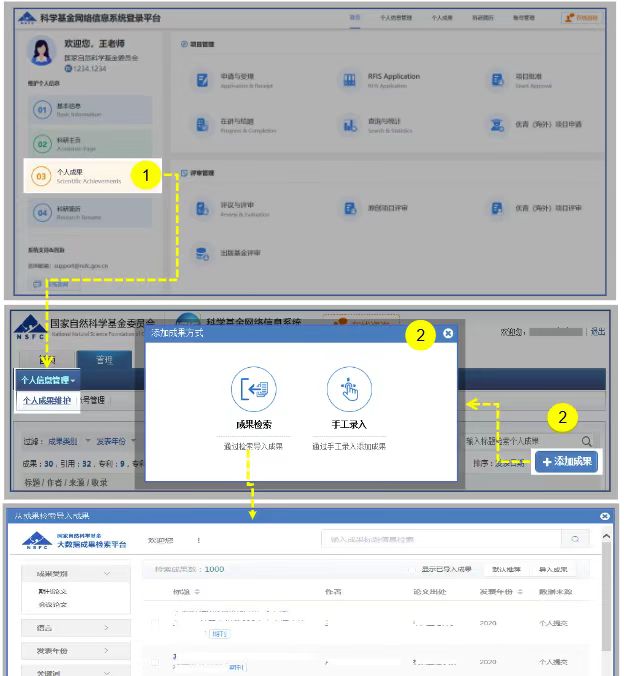
Task: Open the 出版基金评审 icon
Action: (x=202, y=254)
